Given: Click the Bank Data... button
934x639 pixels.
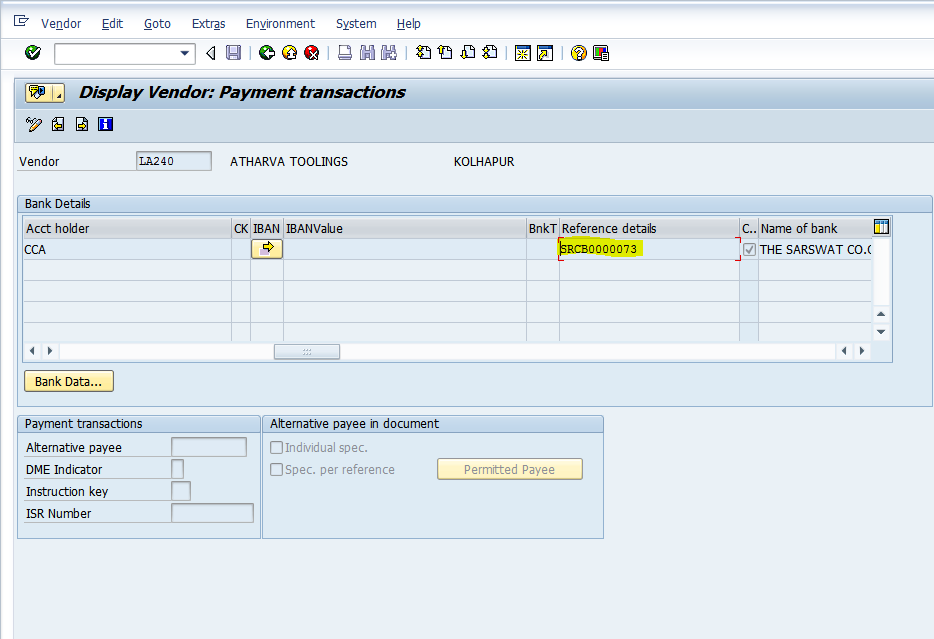Looking at the screenshot, I should point(68,381).
